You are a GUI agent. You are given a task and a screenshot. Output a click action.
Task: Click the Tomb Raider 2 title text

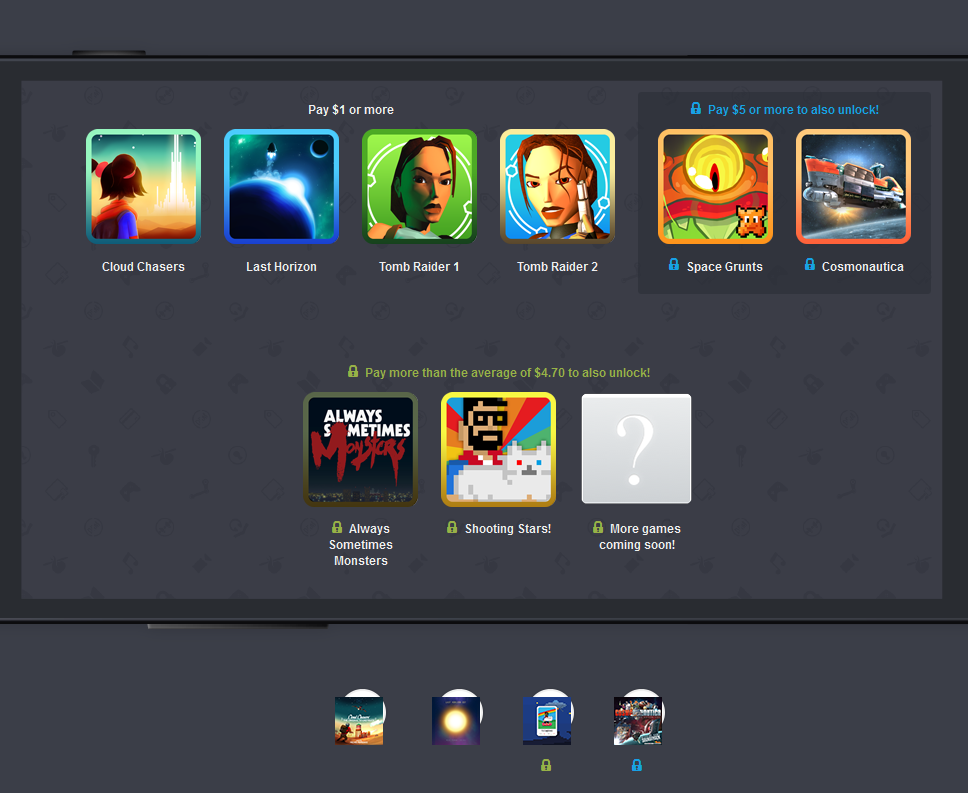(557, 267)
